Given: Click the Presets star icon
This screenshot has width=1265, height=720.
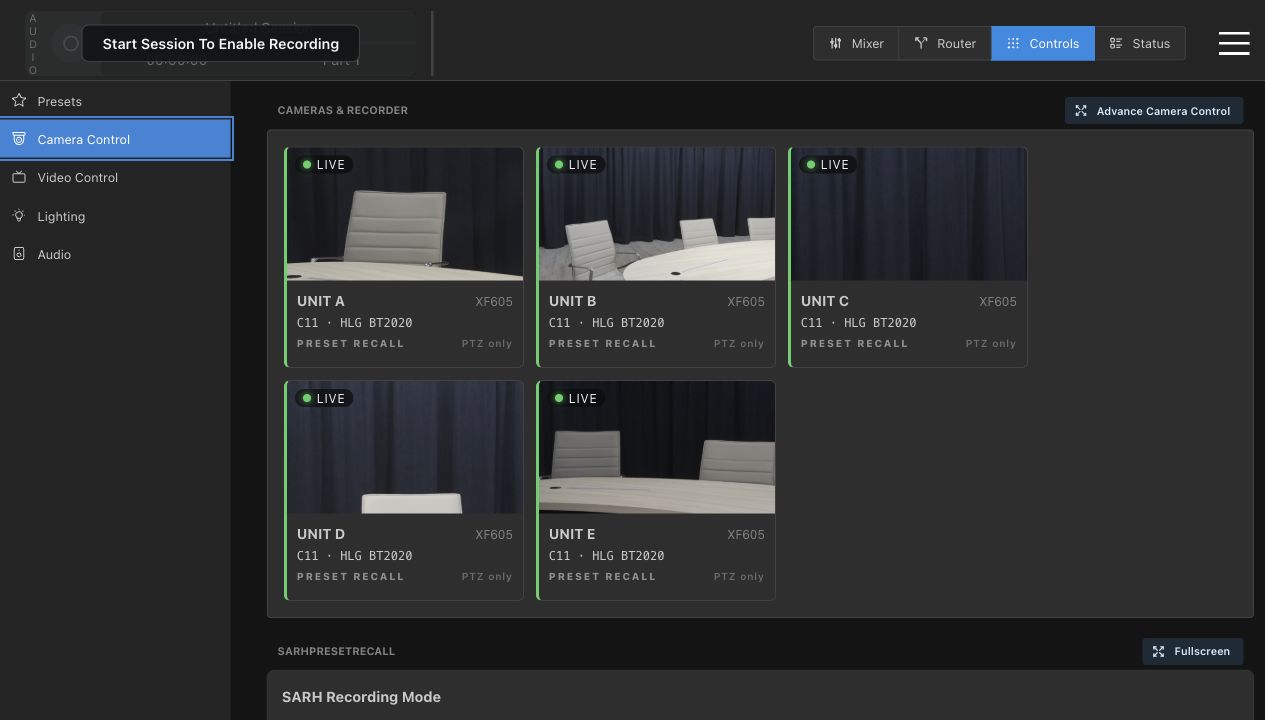Looking at the screenshot, I should 19,101.
